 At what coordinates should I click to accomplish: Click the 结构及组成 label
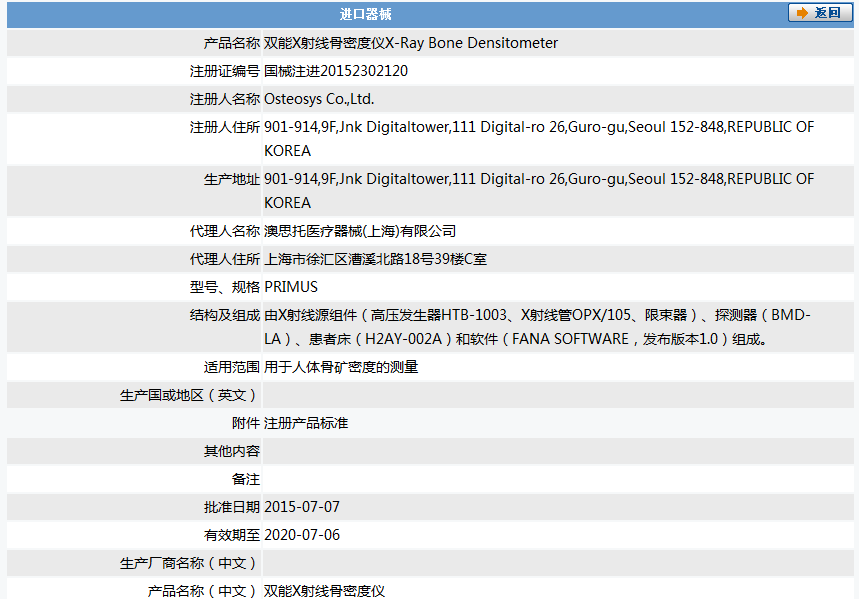click(225, 315)
